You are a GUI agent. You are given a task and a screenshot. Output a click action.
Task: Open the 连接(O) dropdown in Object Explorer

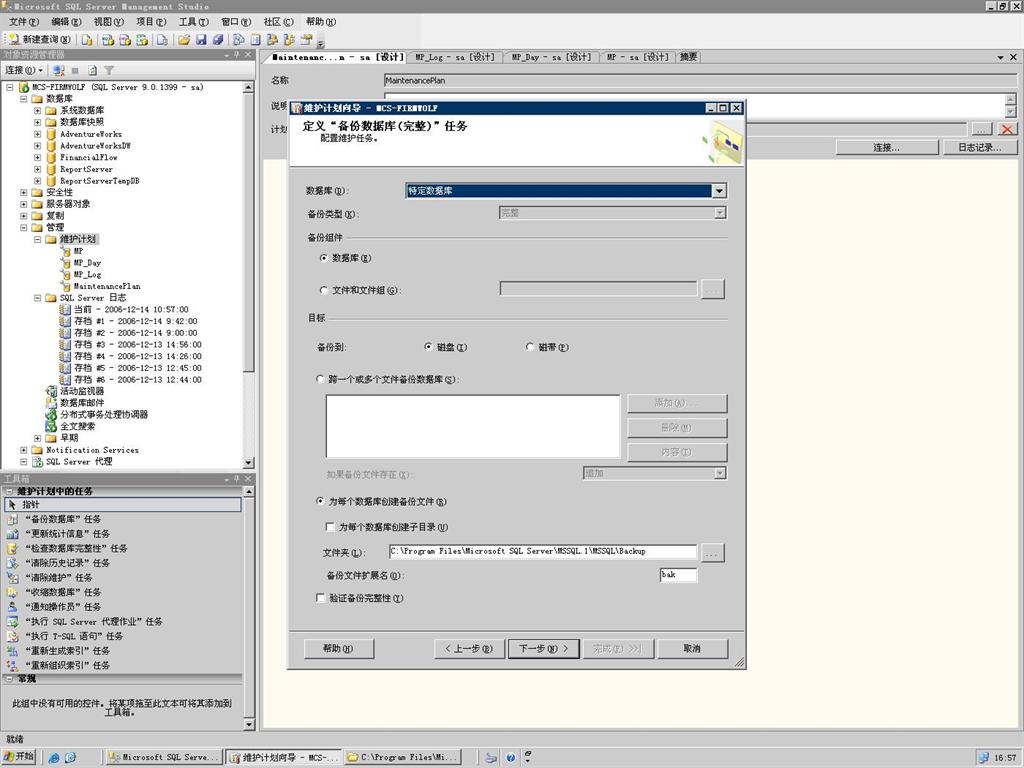pyautogui.click(x=24, y=70)
